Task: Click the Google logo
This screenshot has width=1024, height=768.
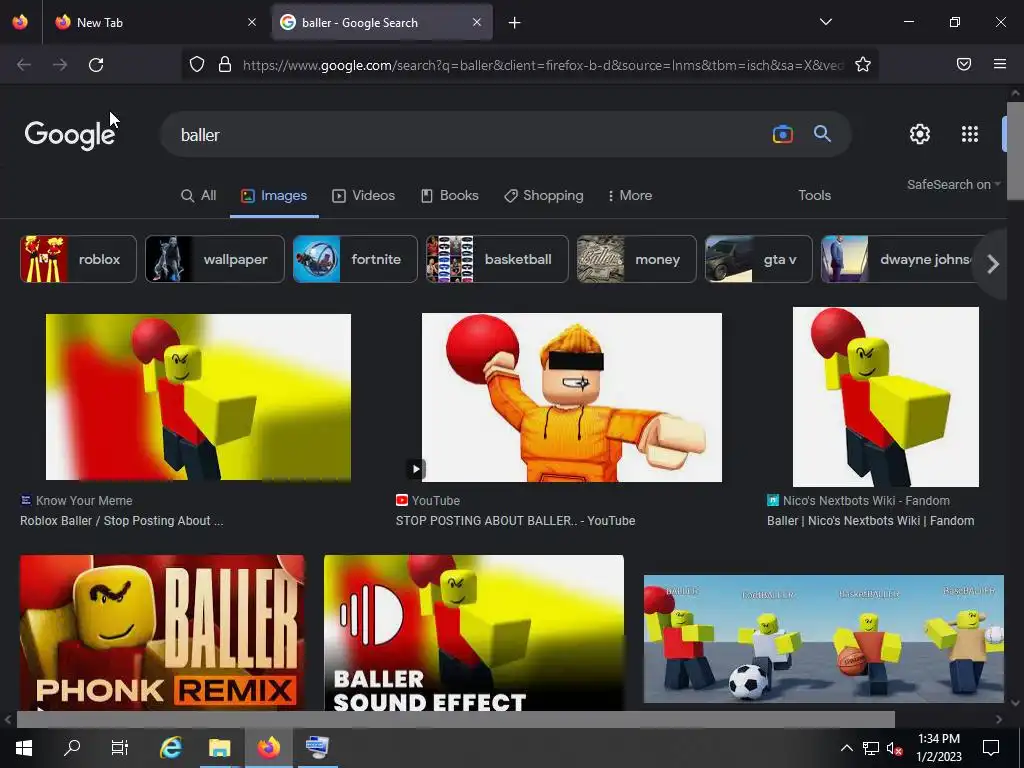Action: click(x=70, y=135)
